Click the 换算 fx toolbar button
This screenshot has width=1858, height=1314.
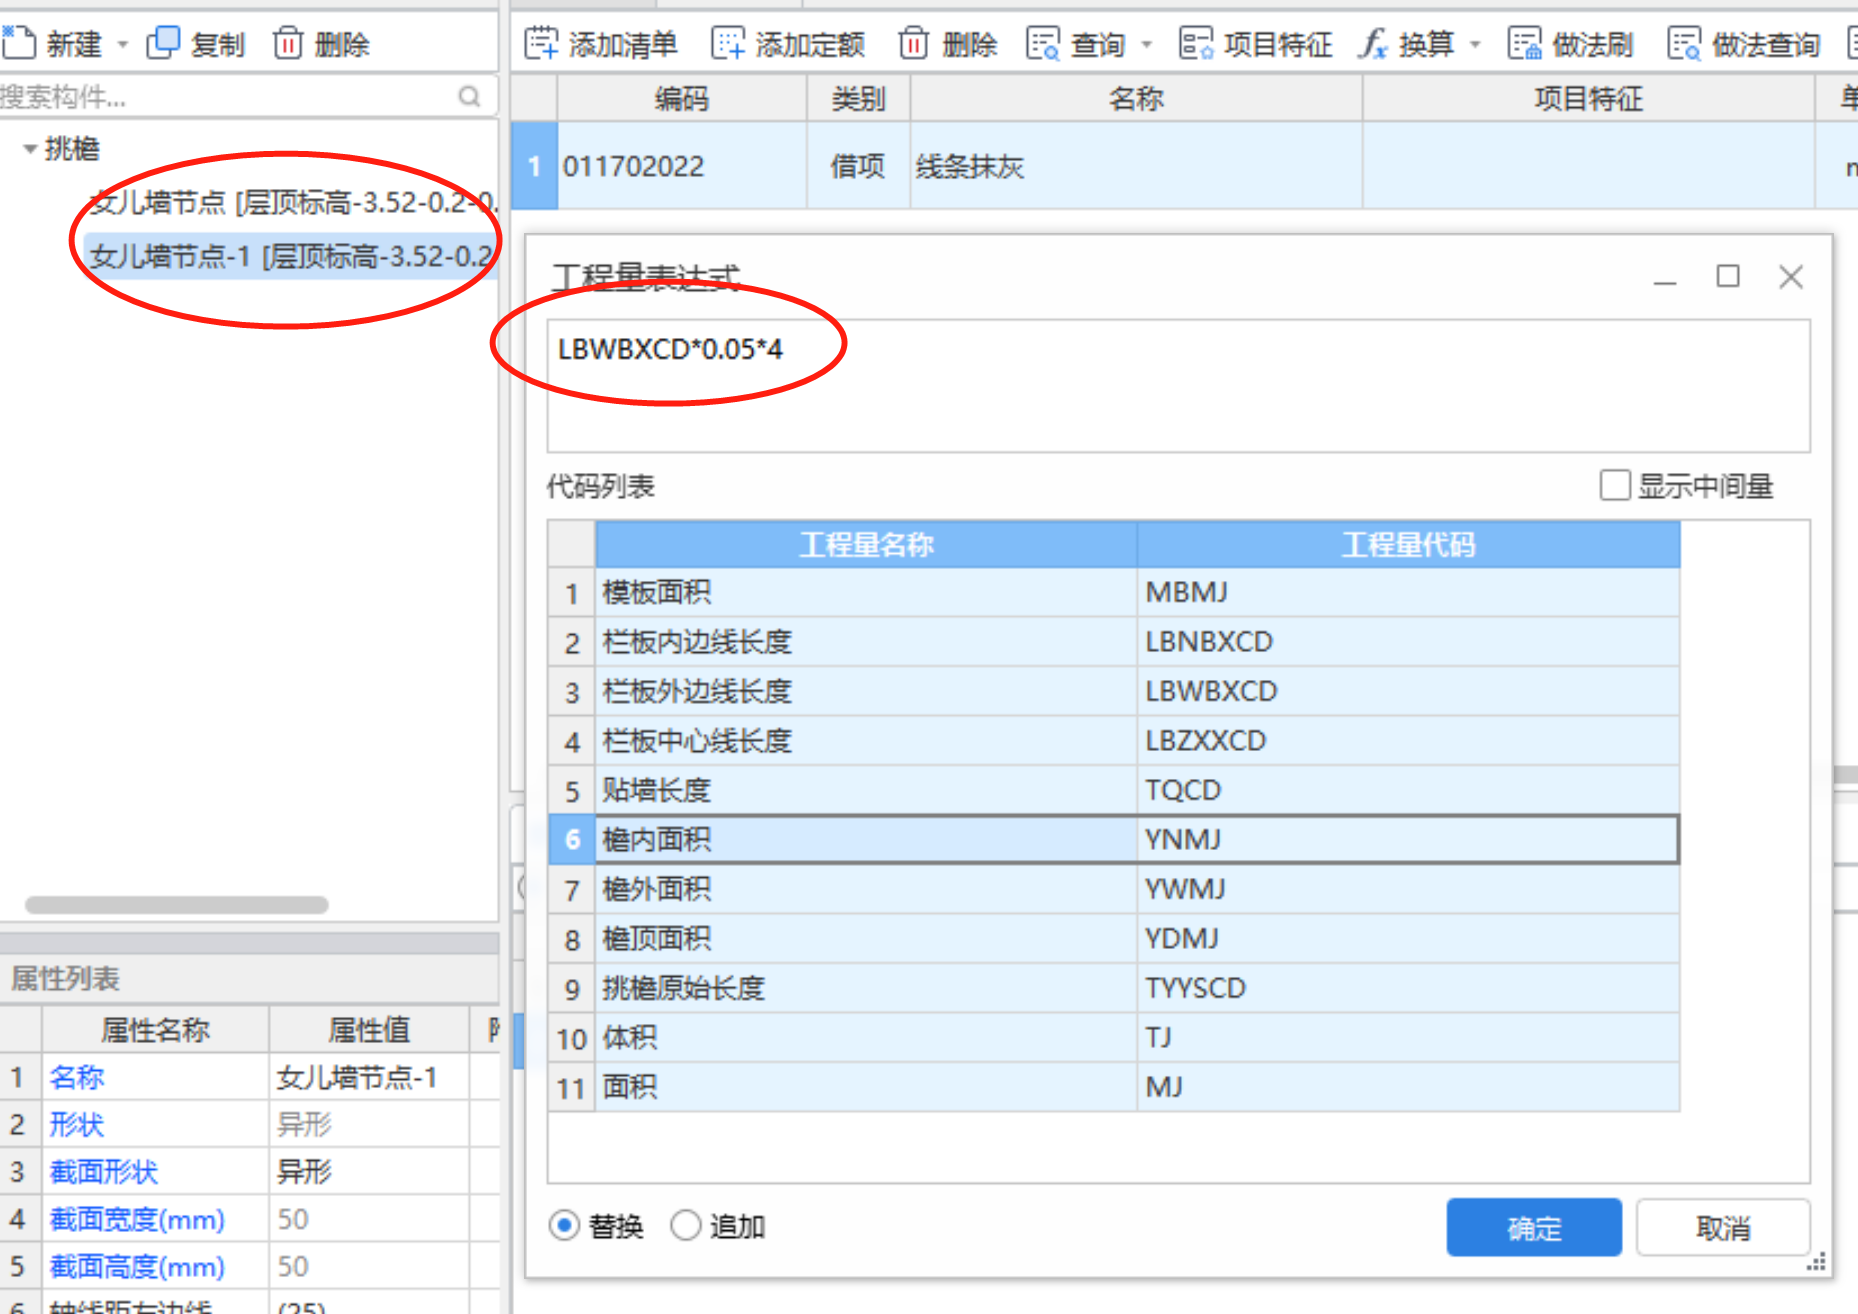(1406, 44)
